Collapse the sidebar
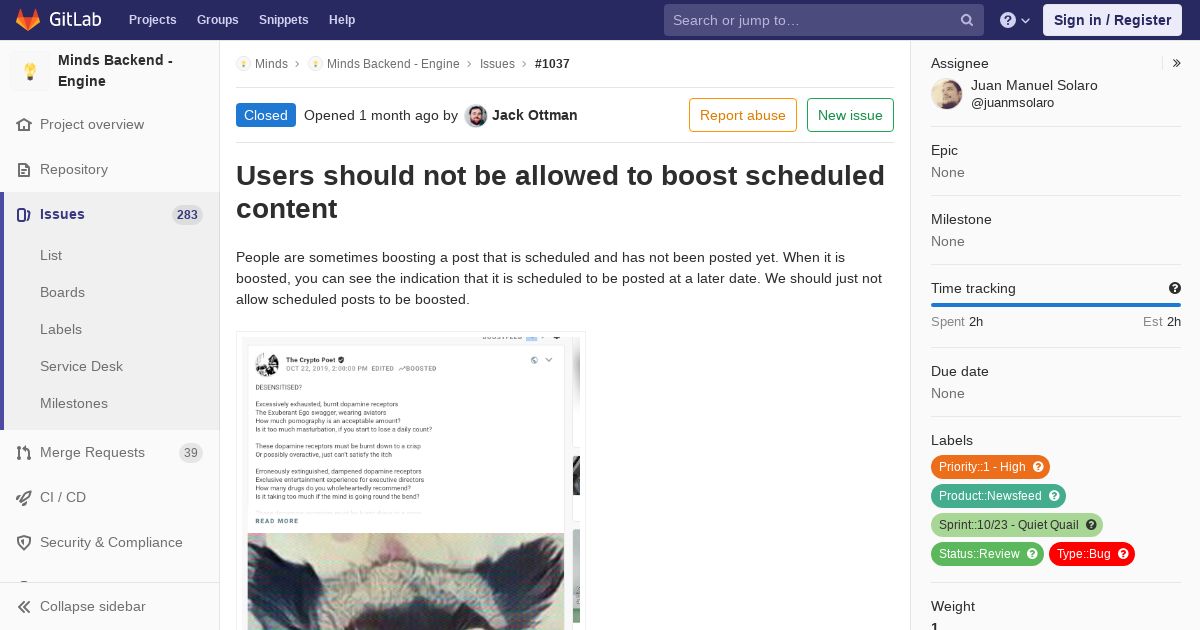The width and height of the screenshot is (1200, 630). pyautogui.click(x=110, y=607)
